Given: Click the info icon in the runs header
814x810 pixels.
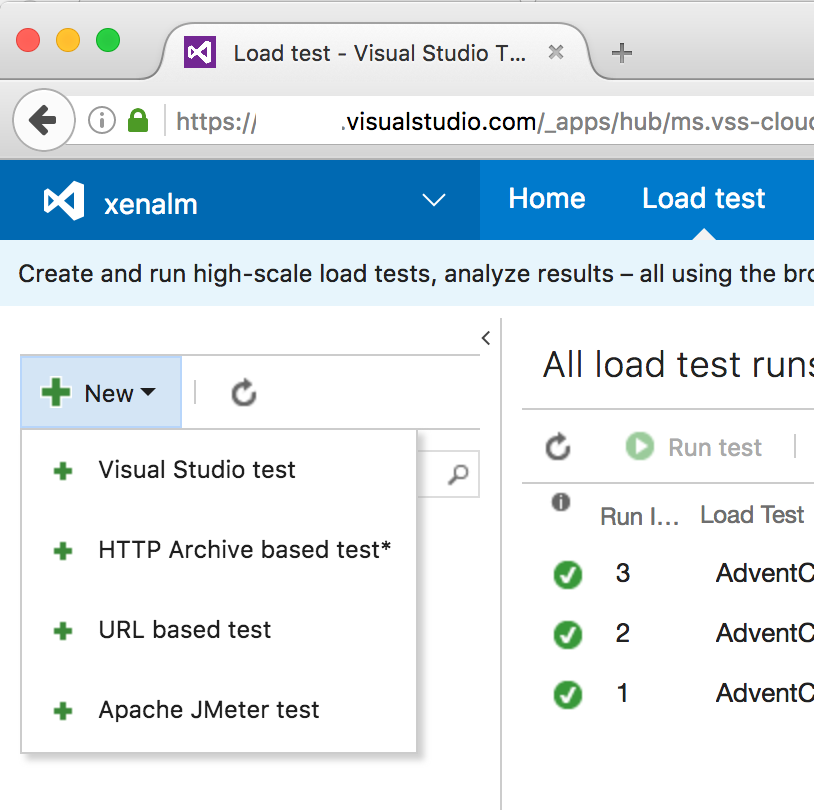Looking at the screenshot, I should click(x=561, y=503).
